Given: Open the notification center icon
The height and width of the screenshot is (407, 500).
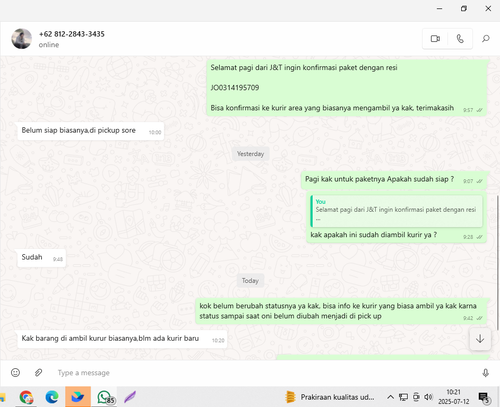Looking at the screenshot, I should pyautogui.click(x=484, y=397).
